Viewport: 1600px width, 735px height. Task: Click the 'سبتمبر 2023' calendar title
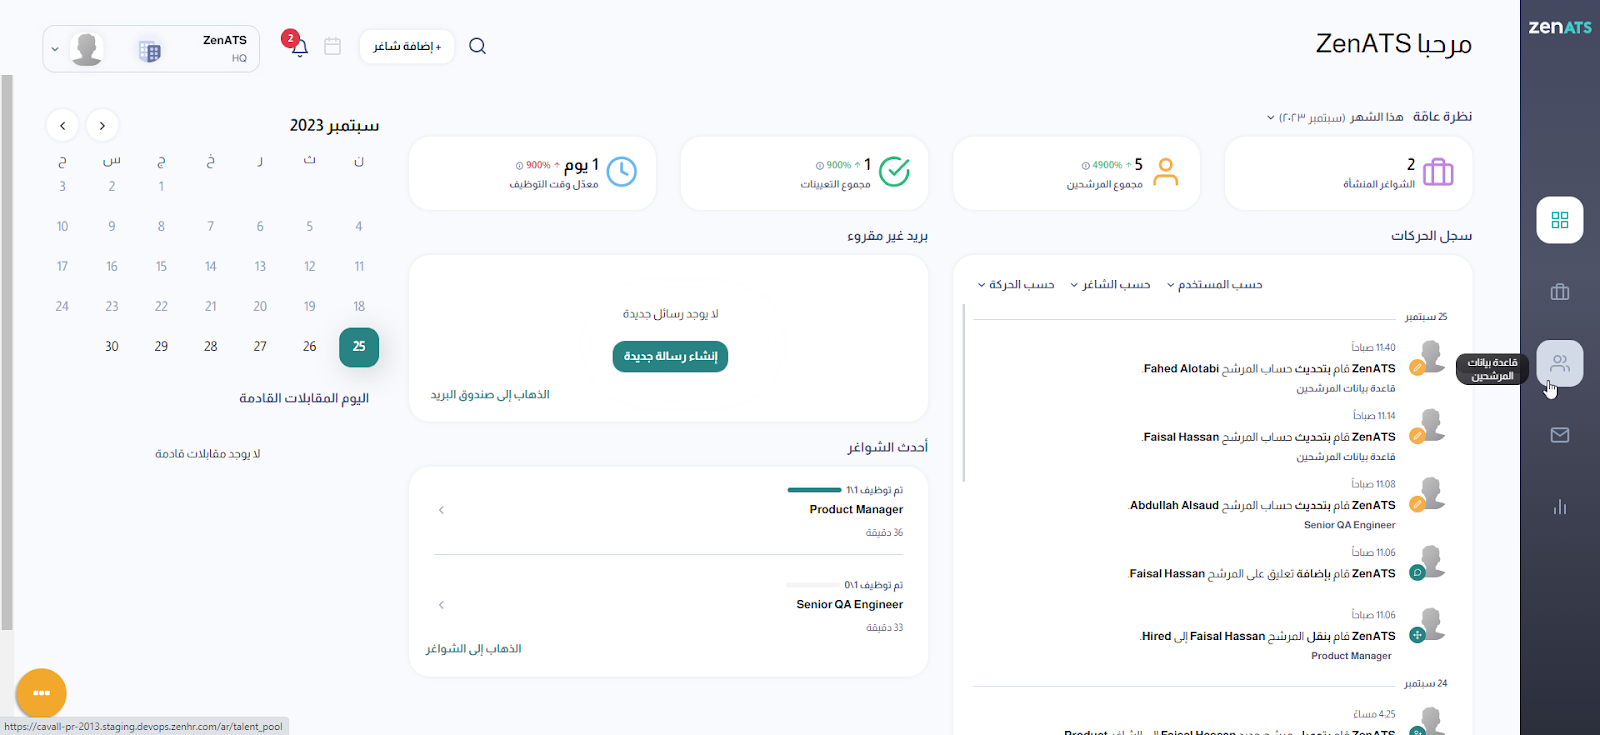click(x=335, y=125)
